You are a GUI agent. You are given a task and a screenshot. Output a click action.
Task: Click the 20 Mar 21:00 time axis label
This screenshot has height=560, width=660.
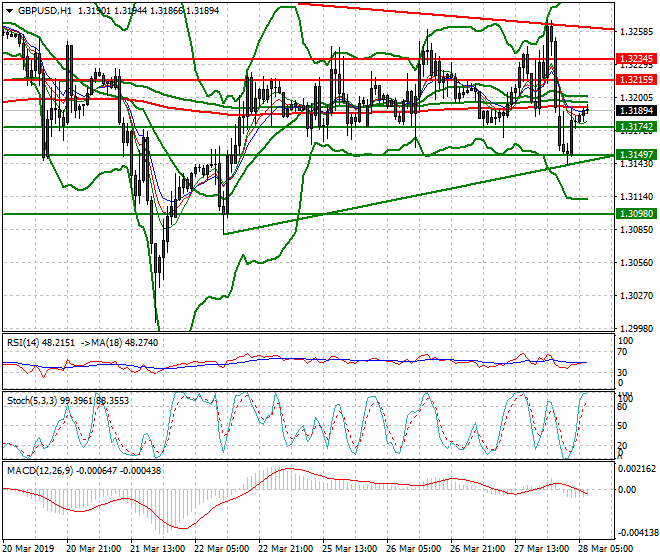tap(94, 549)
